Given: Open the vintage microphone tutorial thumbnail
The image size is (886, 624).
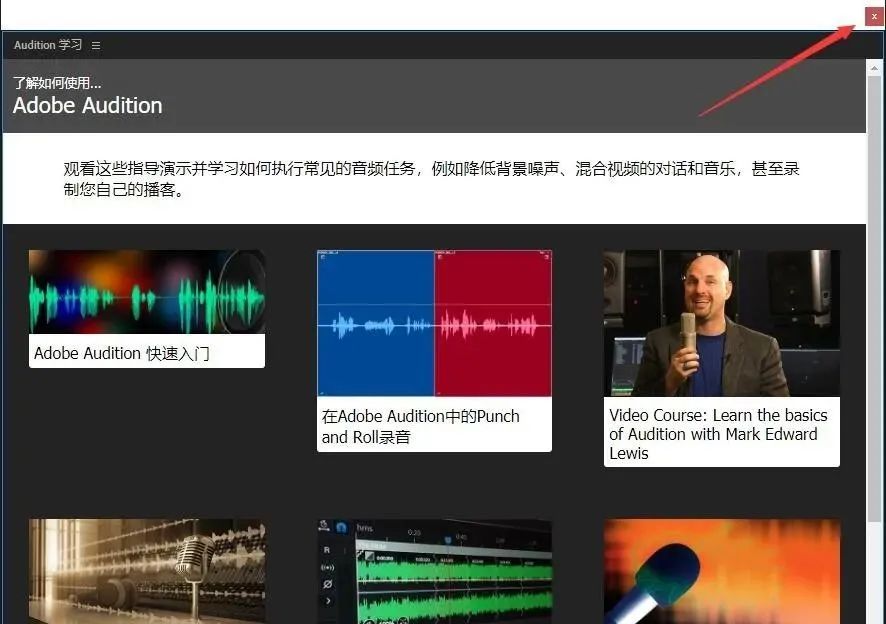Looking at the screenshot, I should click(x=146, y=572).
